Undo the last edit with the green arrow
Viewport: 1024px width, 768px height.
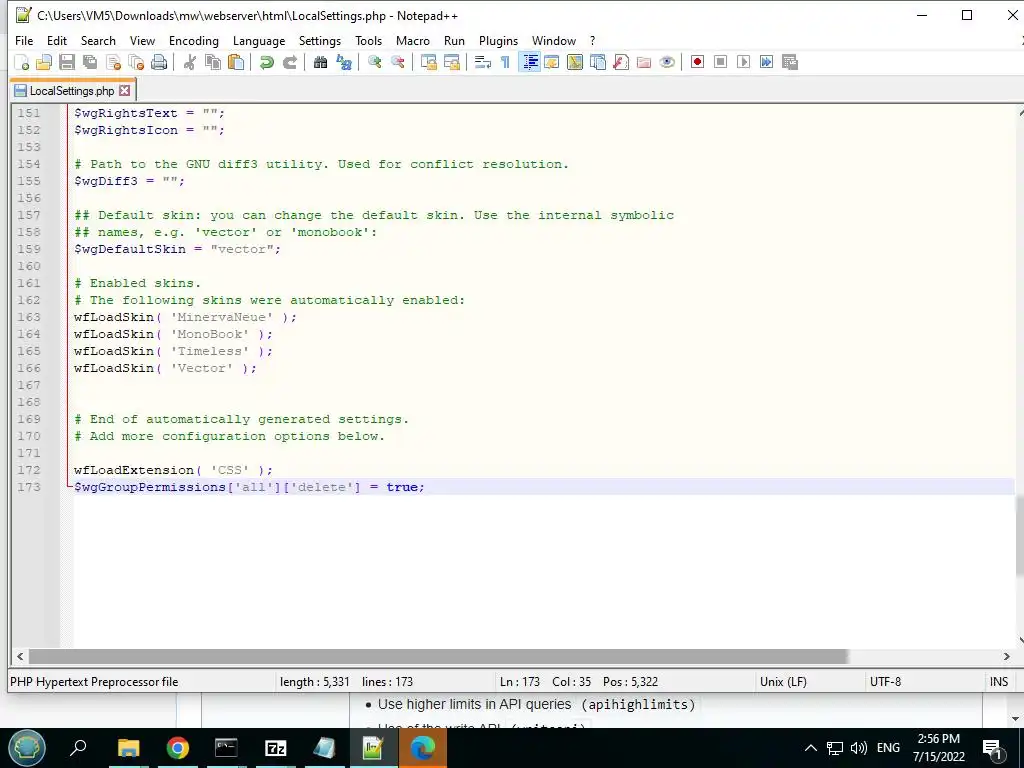266,62
